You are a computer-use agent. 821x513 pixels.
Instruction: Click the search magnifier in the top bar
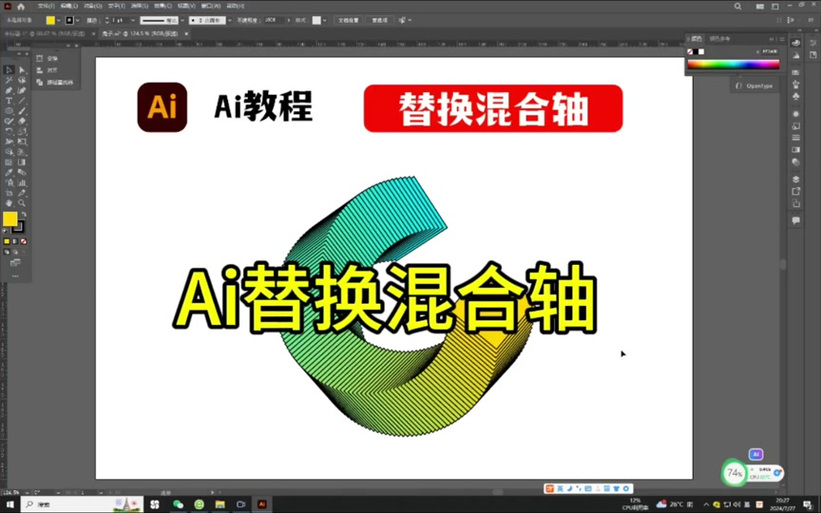(738, 6)
